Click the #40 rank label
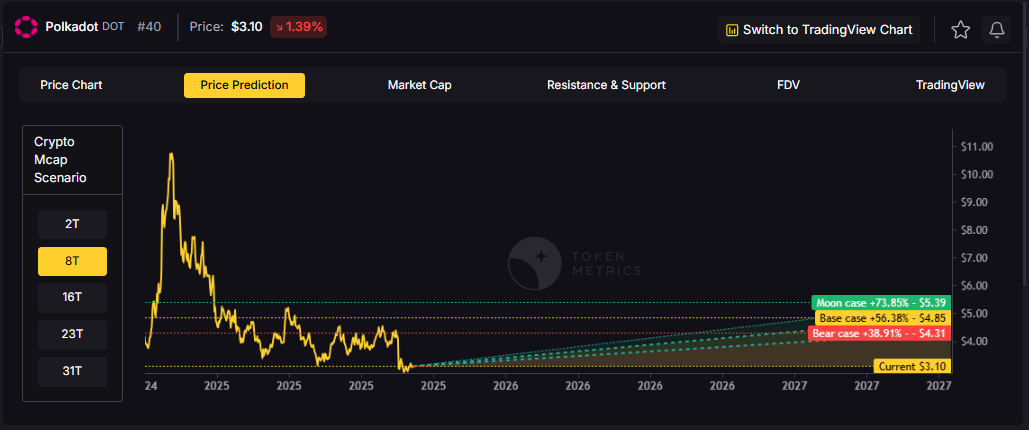The height and width of the screenshot is (430, 1029). pos(149,28)
